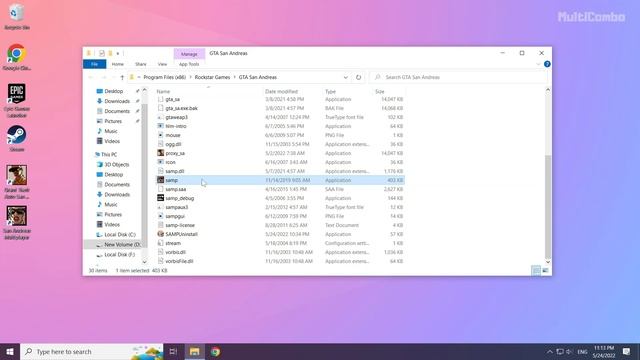Click the Explorer help question mark icon
Image resolution: width=640 pixels, height=360 pixels.
click(x=547, y=64)
